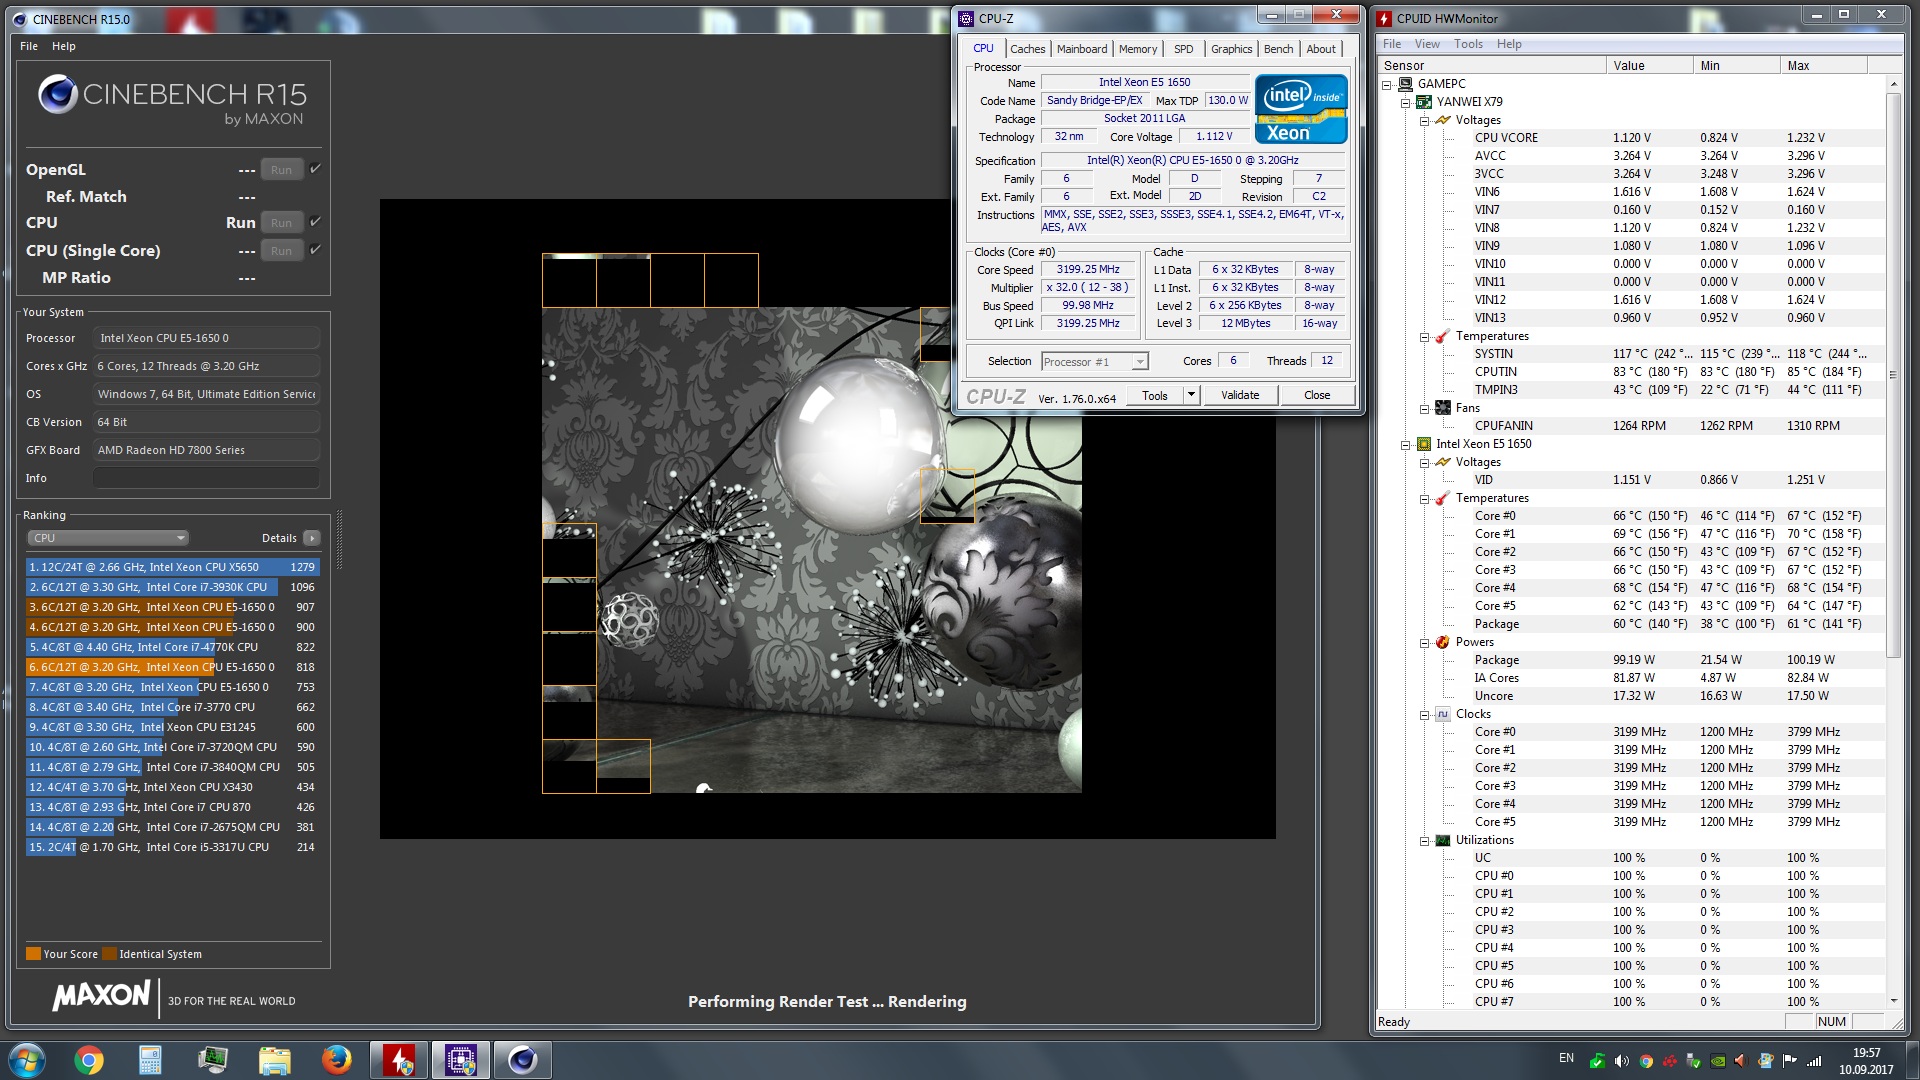Uncheck the CPU test checkbox
This screenshot has height=1080, width=1920.
pos(315,222)
